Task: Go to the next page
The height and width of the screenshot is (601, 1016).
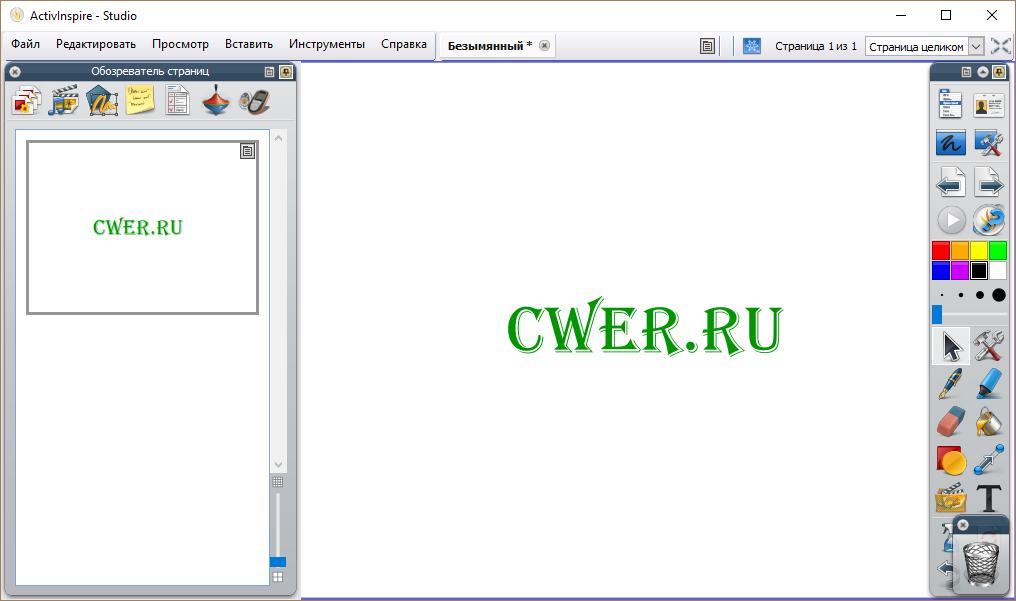Action: 989,182
